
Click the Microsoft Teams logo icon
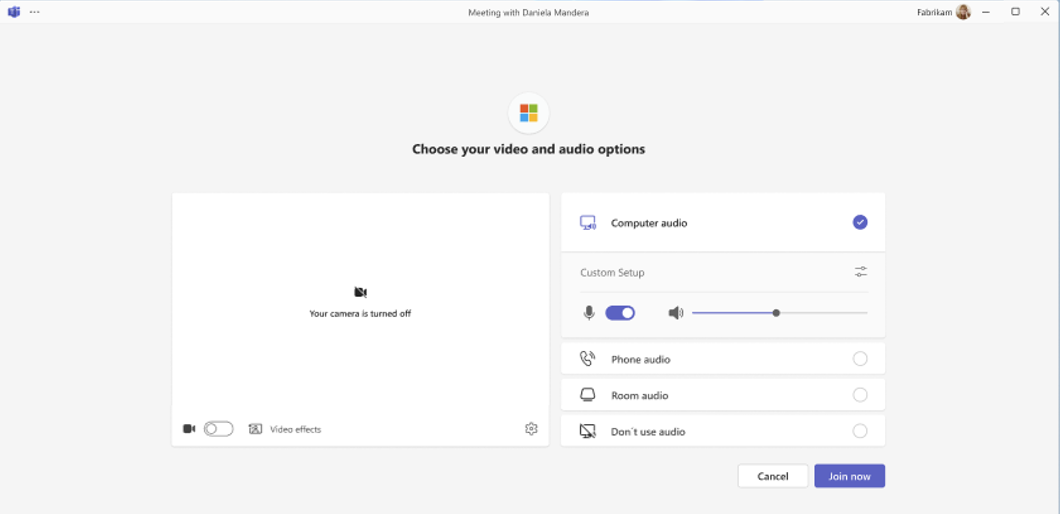pos(14,12)
